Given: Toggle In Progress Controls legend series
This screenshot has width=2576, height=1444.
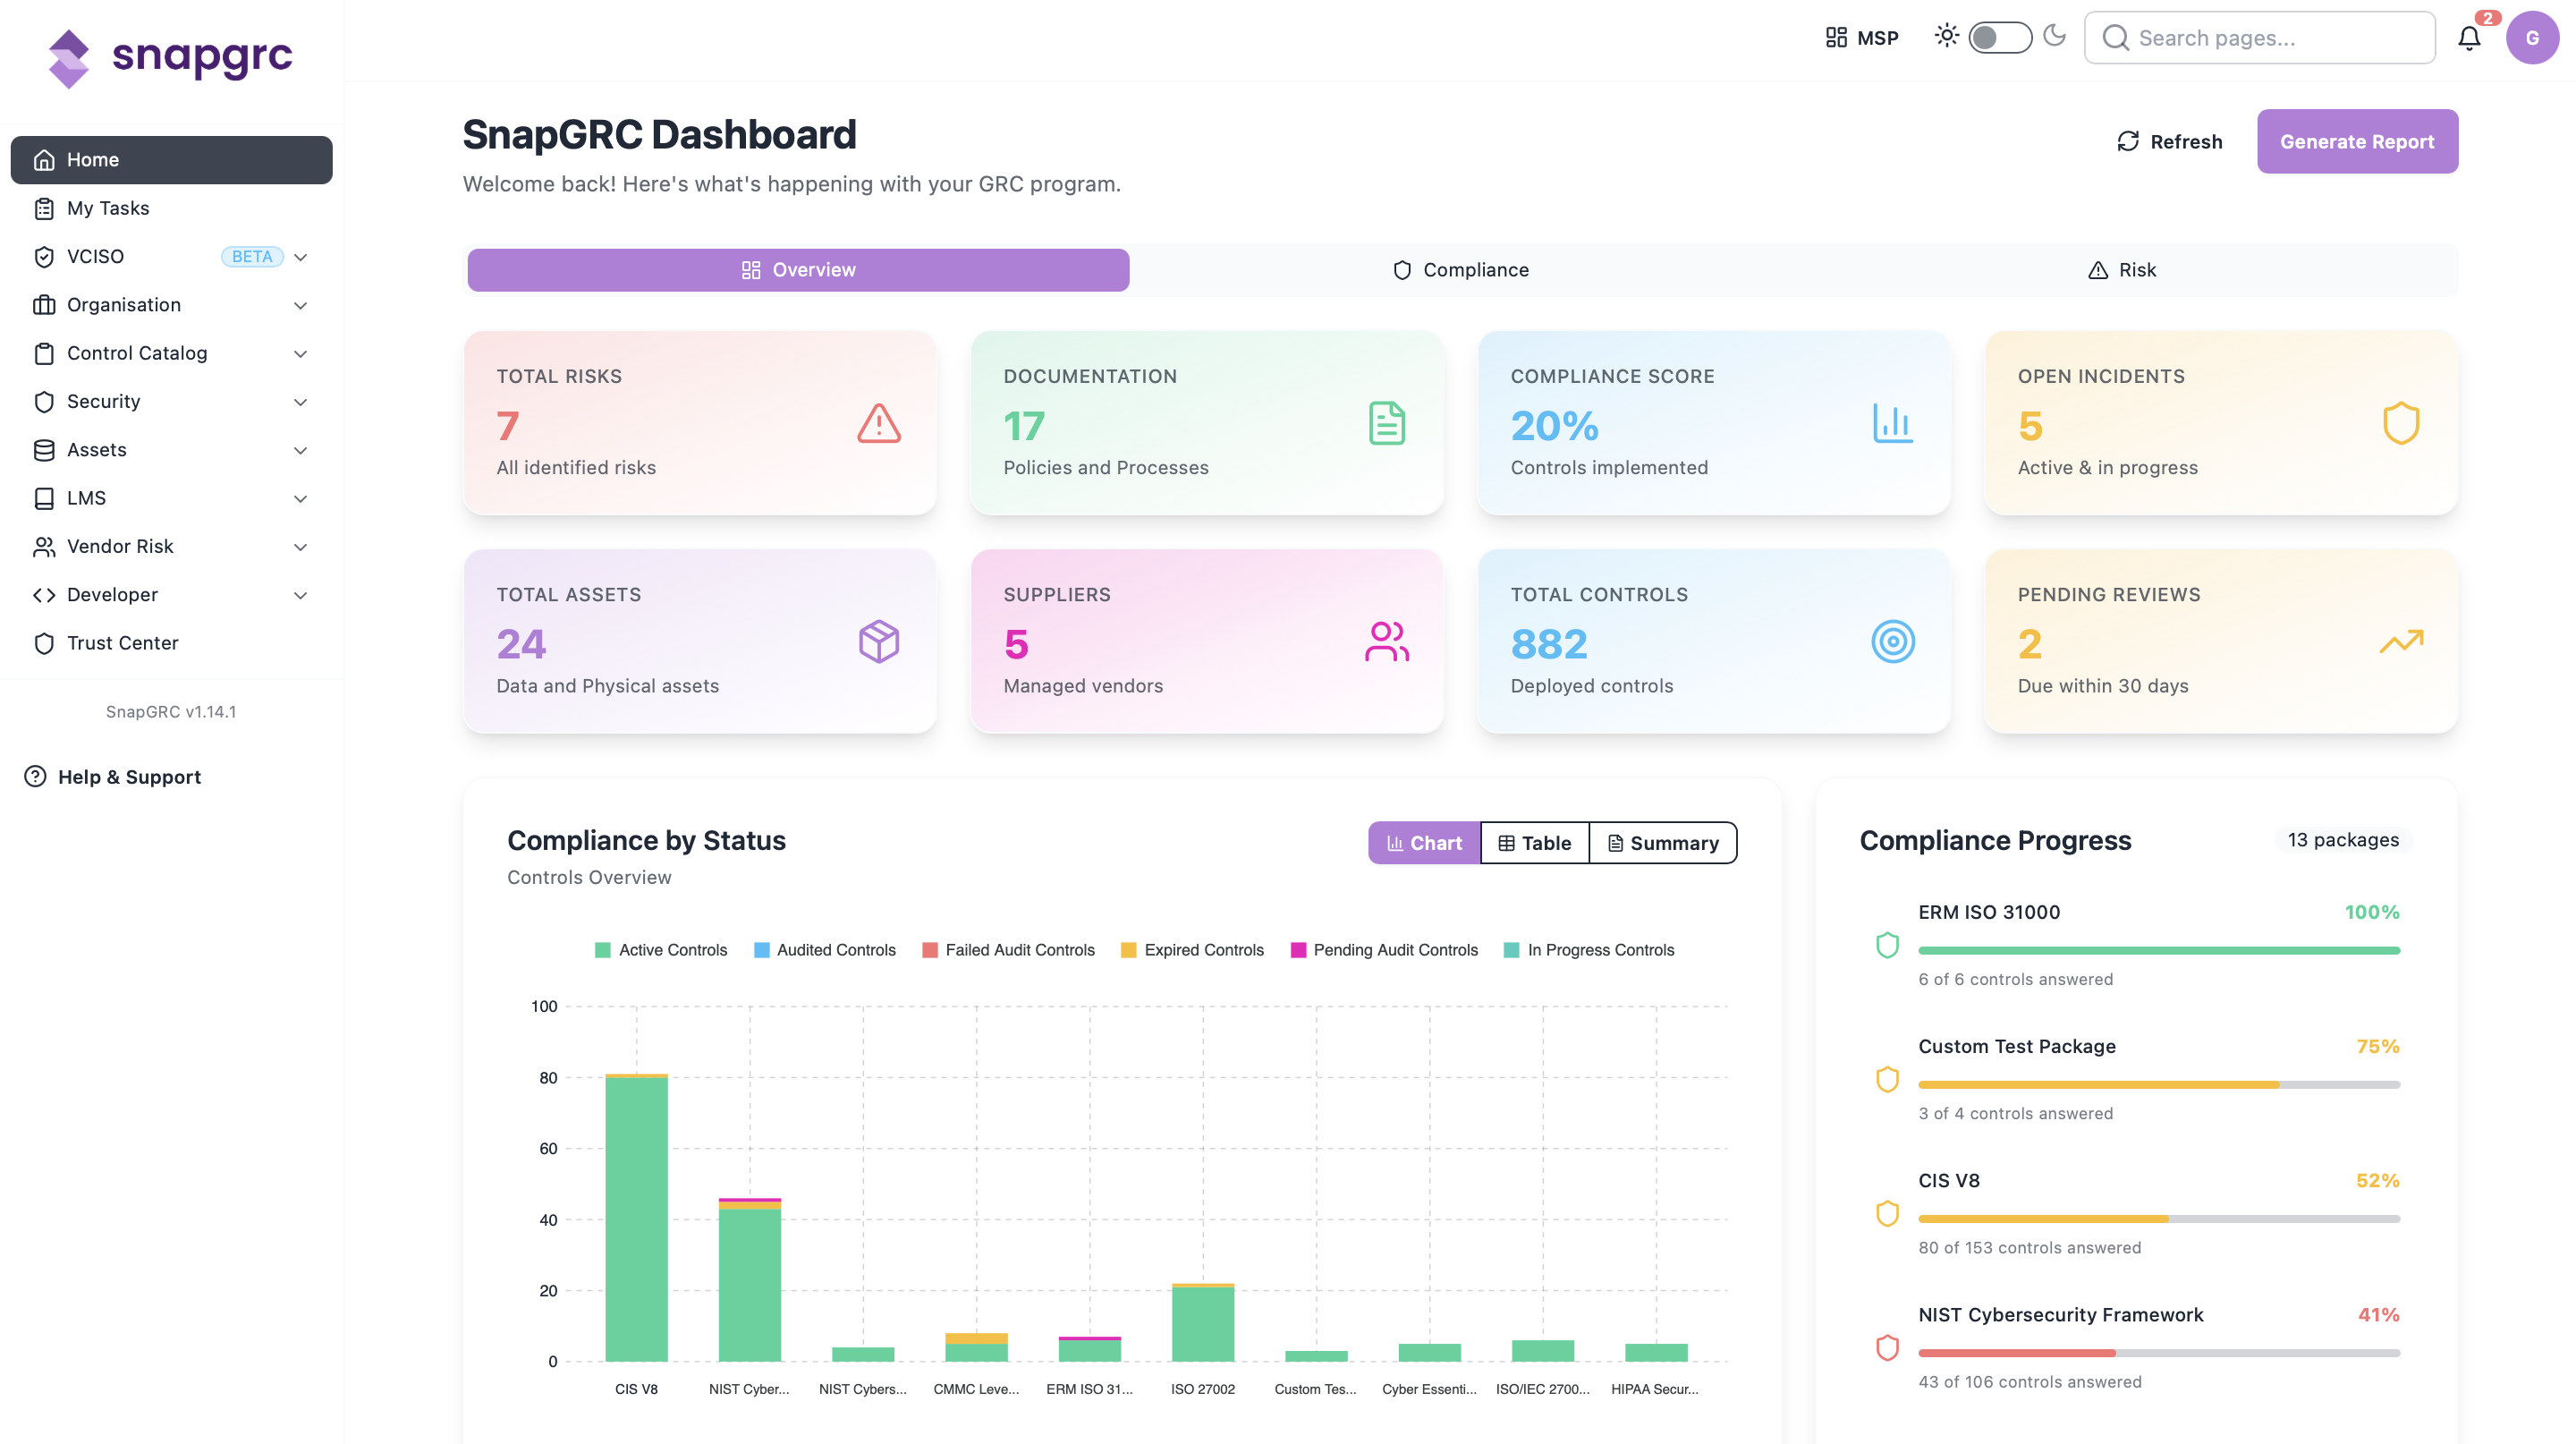Looking at the screenshot, I should 1589,950.
